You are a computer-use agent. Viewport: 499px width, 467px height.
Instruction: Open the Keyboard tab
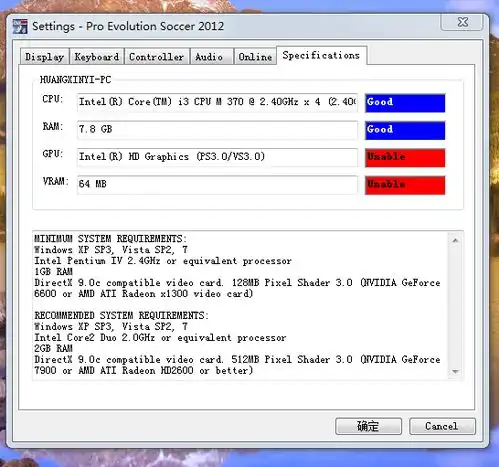click(97, 57)
